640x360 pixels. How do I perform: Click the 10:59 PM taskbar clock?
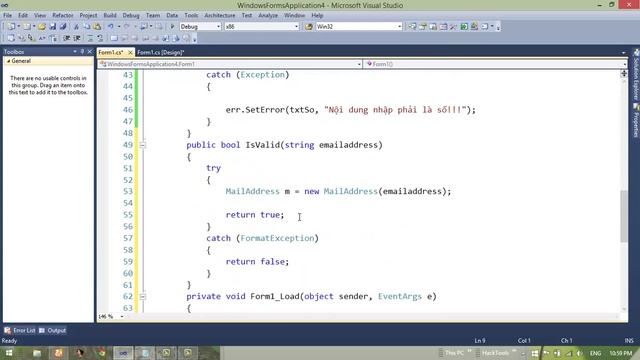(620, 353)
